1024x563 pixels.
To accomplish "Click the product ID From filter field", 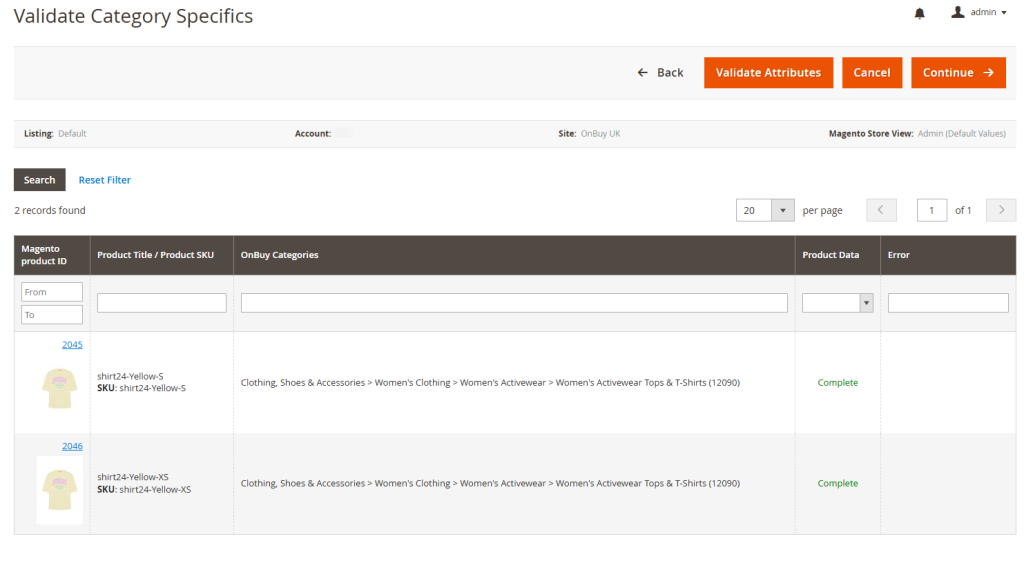I will (52, 292).
